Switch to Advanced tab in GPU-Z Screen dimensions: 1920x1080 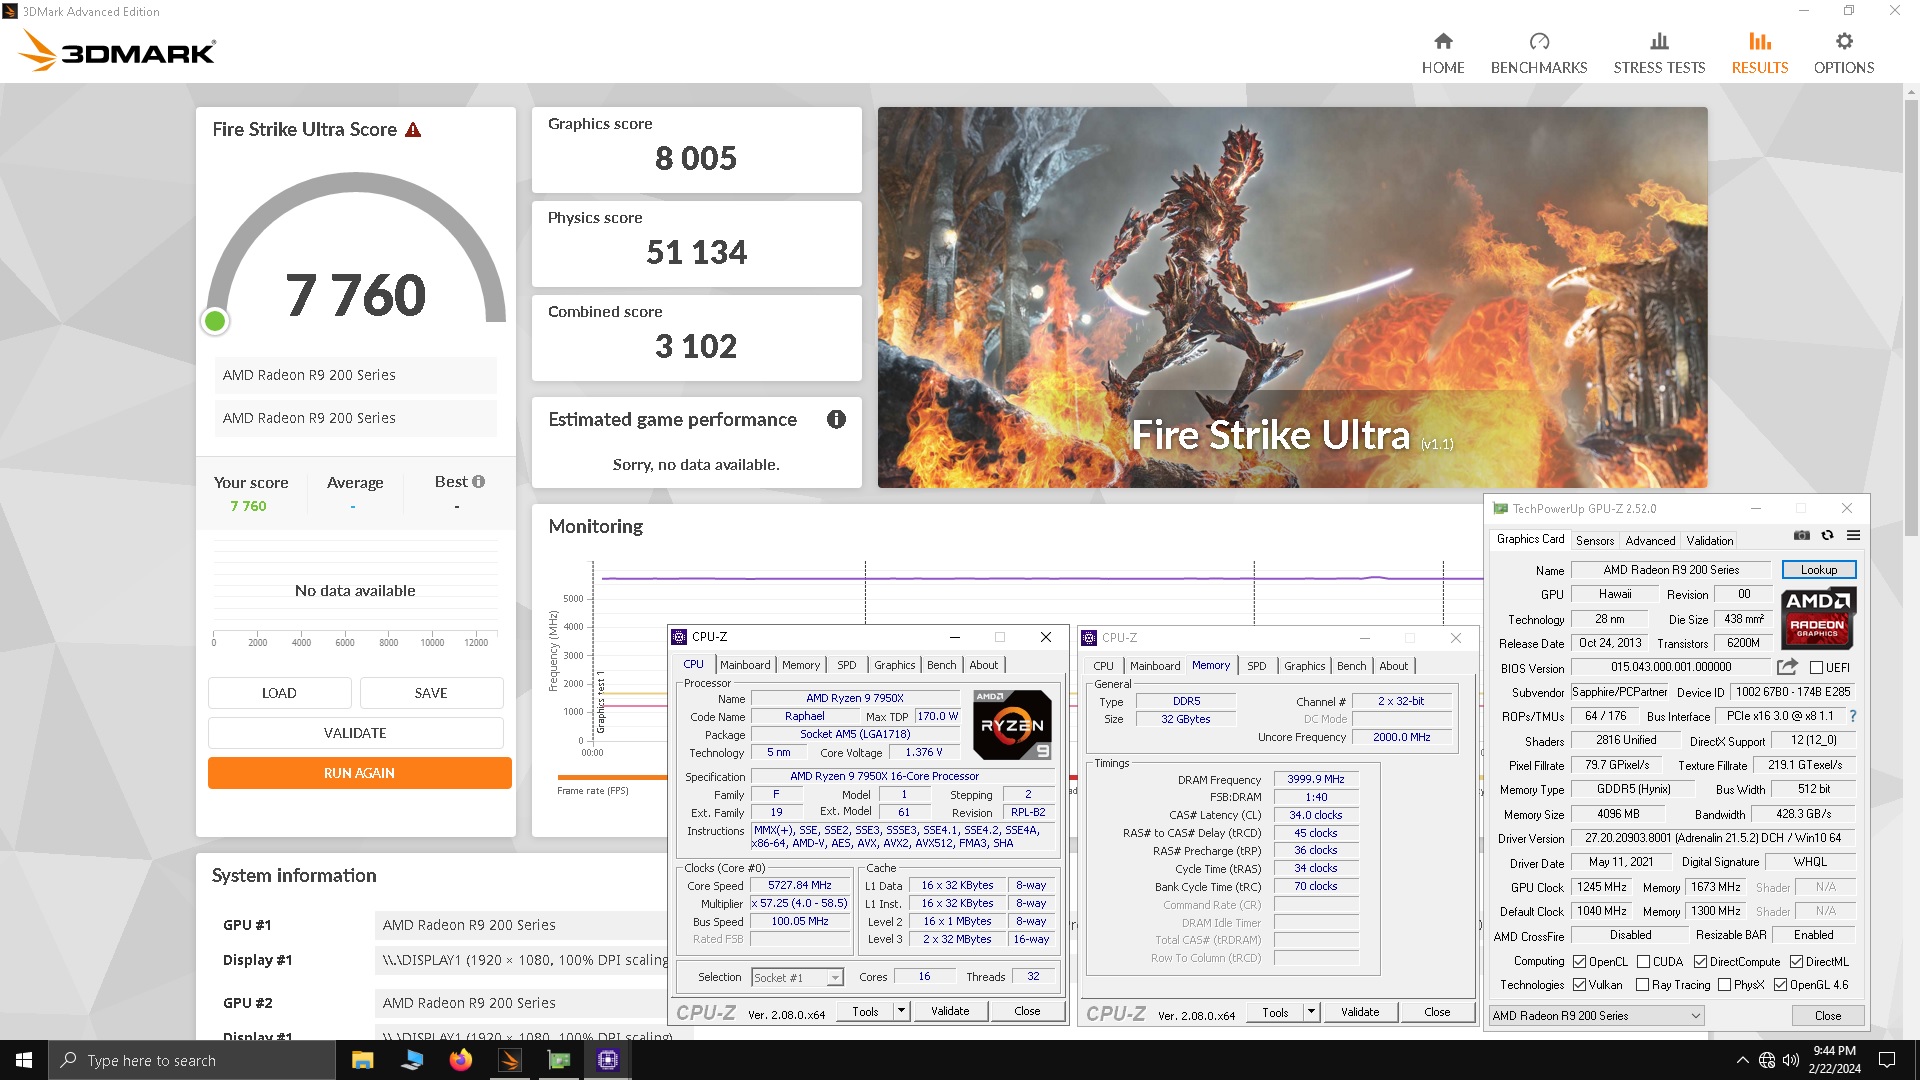pos(1650,541)
